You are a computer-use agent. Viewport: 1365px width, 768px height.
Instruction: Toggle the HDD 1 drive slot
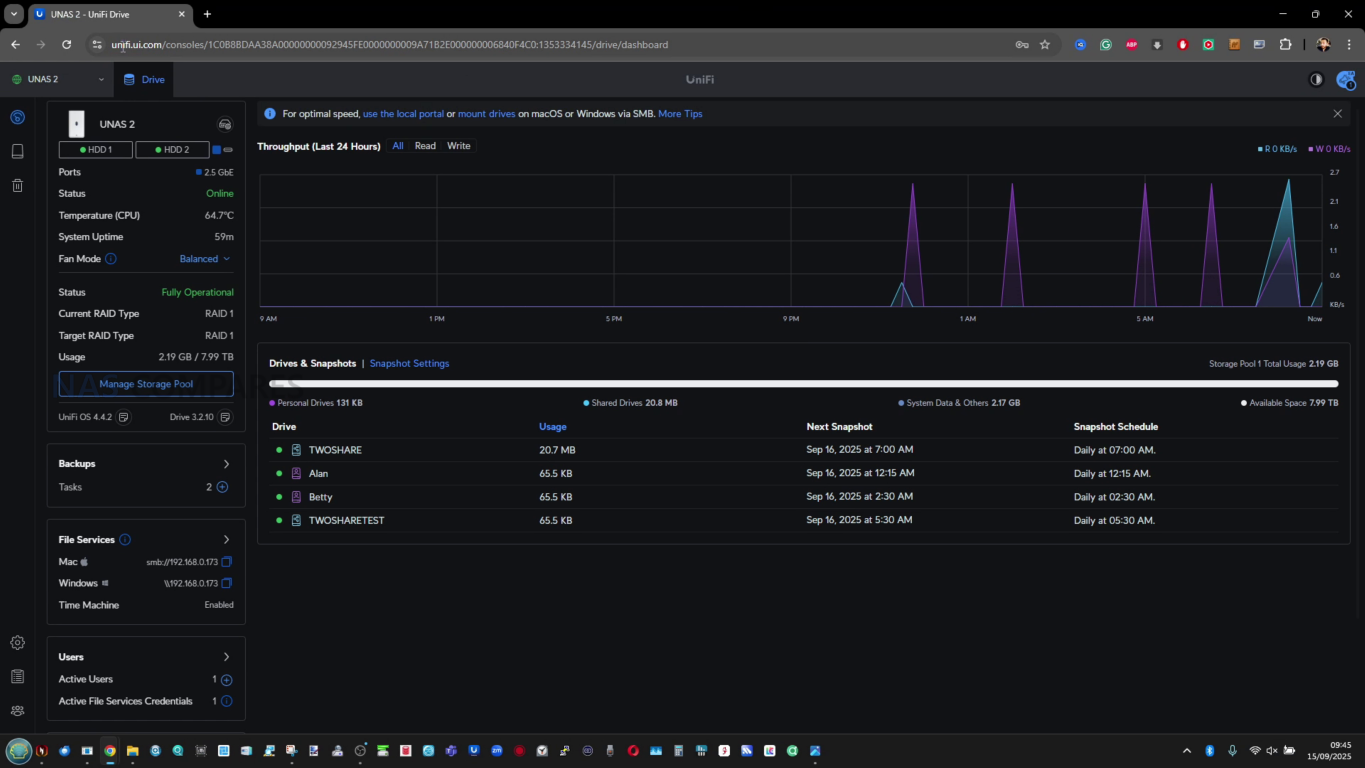click(96, 150)
